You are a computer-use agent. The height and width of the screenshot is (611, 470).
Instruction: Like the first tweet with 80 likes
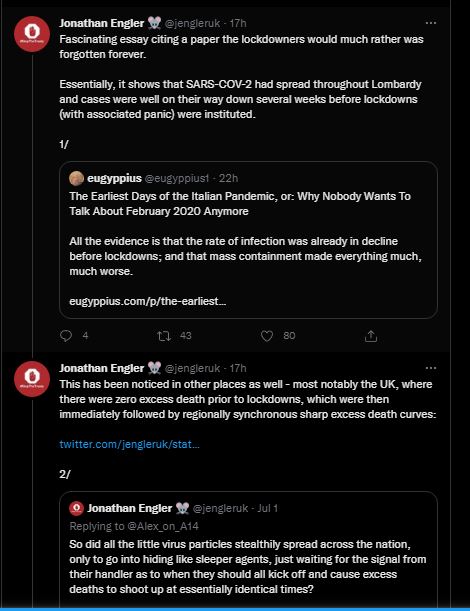[267, 336]
